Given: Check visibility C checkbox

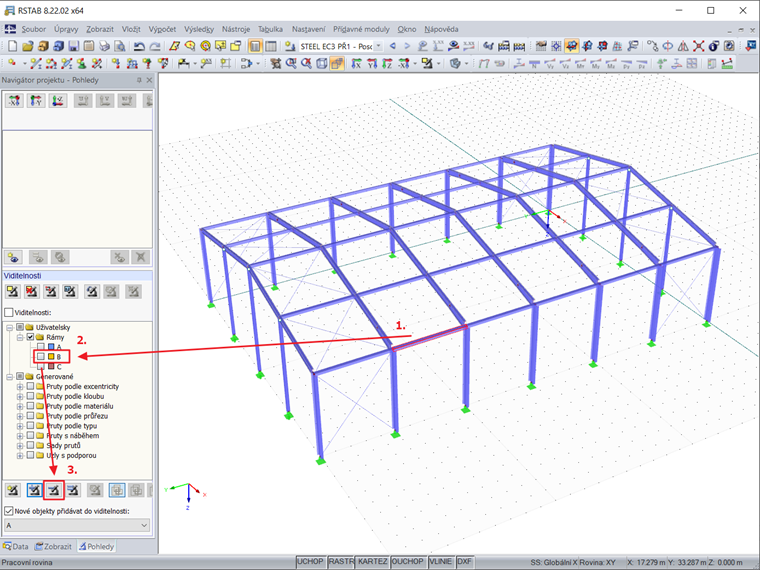Looking at the screenshot, I should coord(41,366).
